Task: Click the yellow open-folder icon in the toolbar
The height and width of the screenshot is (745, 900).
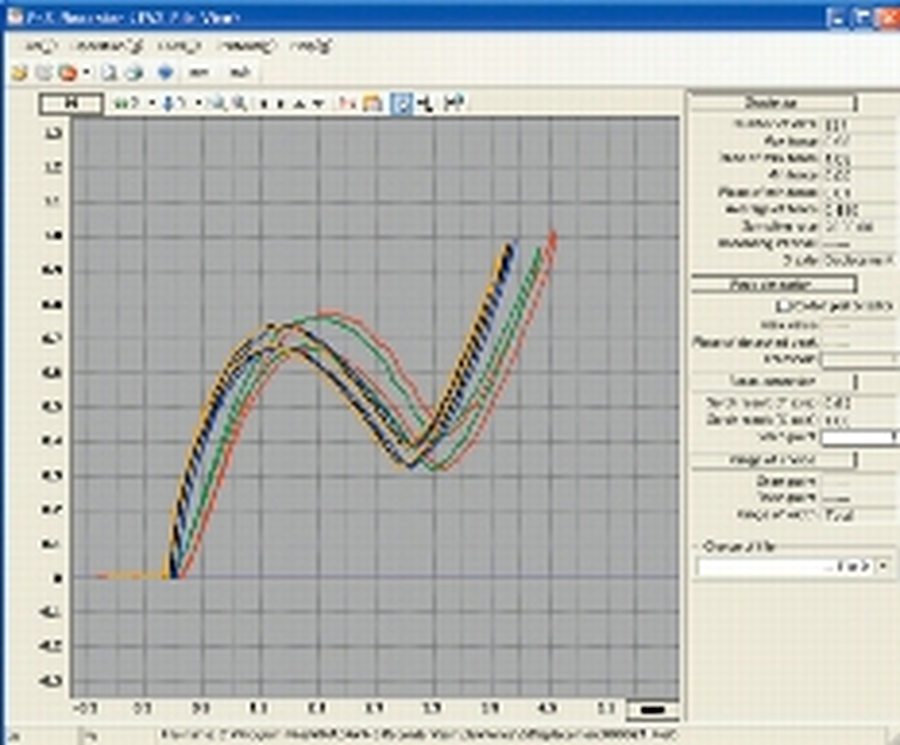Action: coord(19,72)
